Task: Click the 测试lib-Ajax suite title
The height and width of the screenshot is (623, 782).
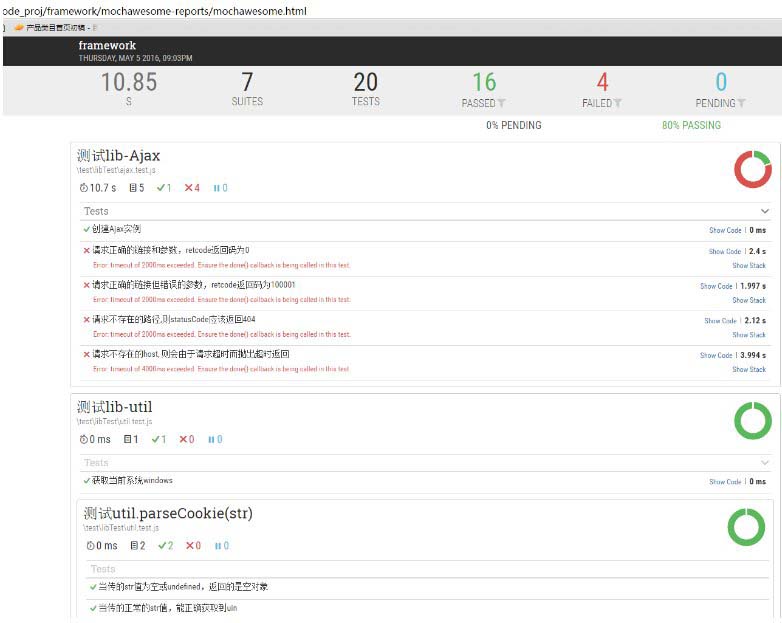Action: [x=118, y=156]
